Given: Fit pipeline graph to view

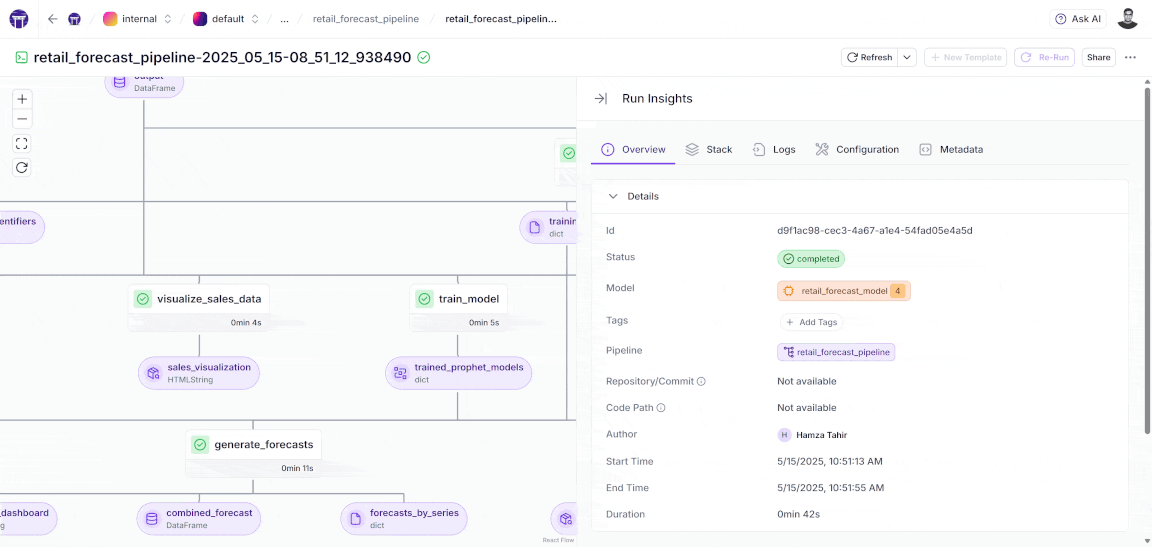Looking at the screenshot, I should point(22,144).
